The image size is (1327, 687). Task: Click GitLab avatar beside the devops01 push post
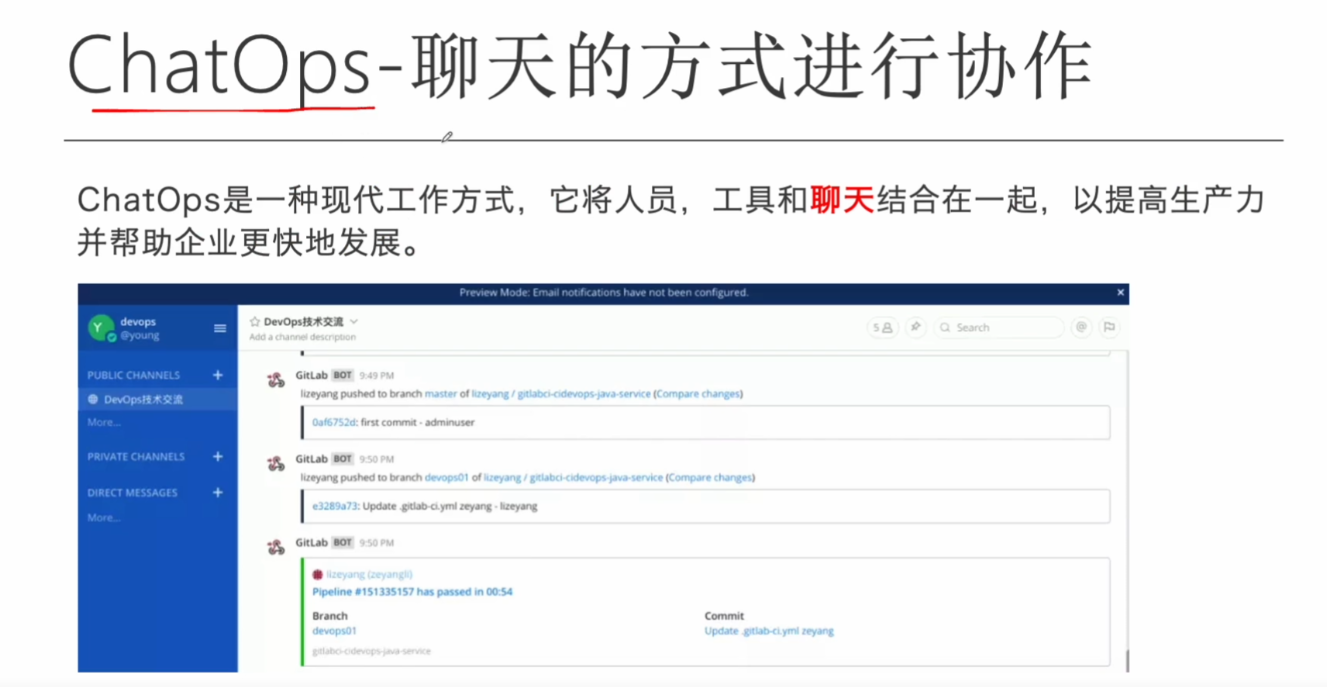[276, 464]
